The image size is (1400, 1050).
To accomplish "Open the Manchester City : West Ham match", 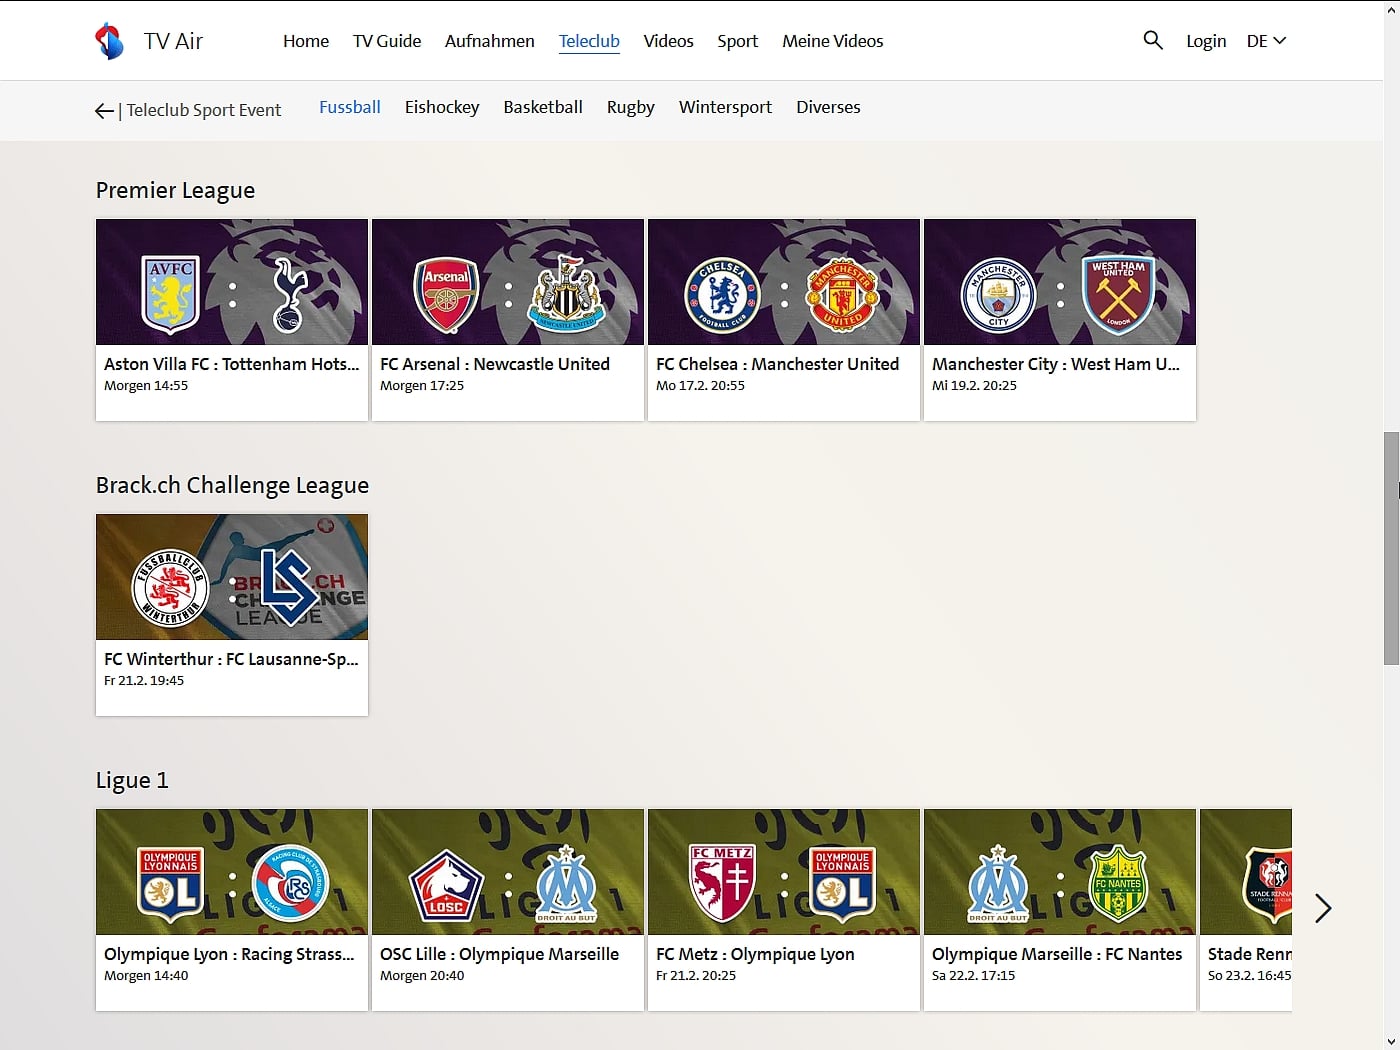I will (x=1059, y=281).
